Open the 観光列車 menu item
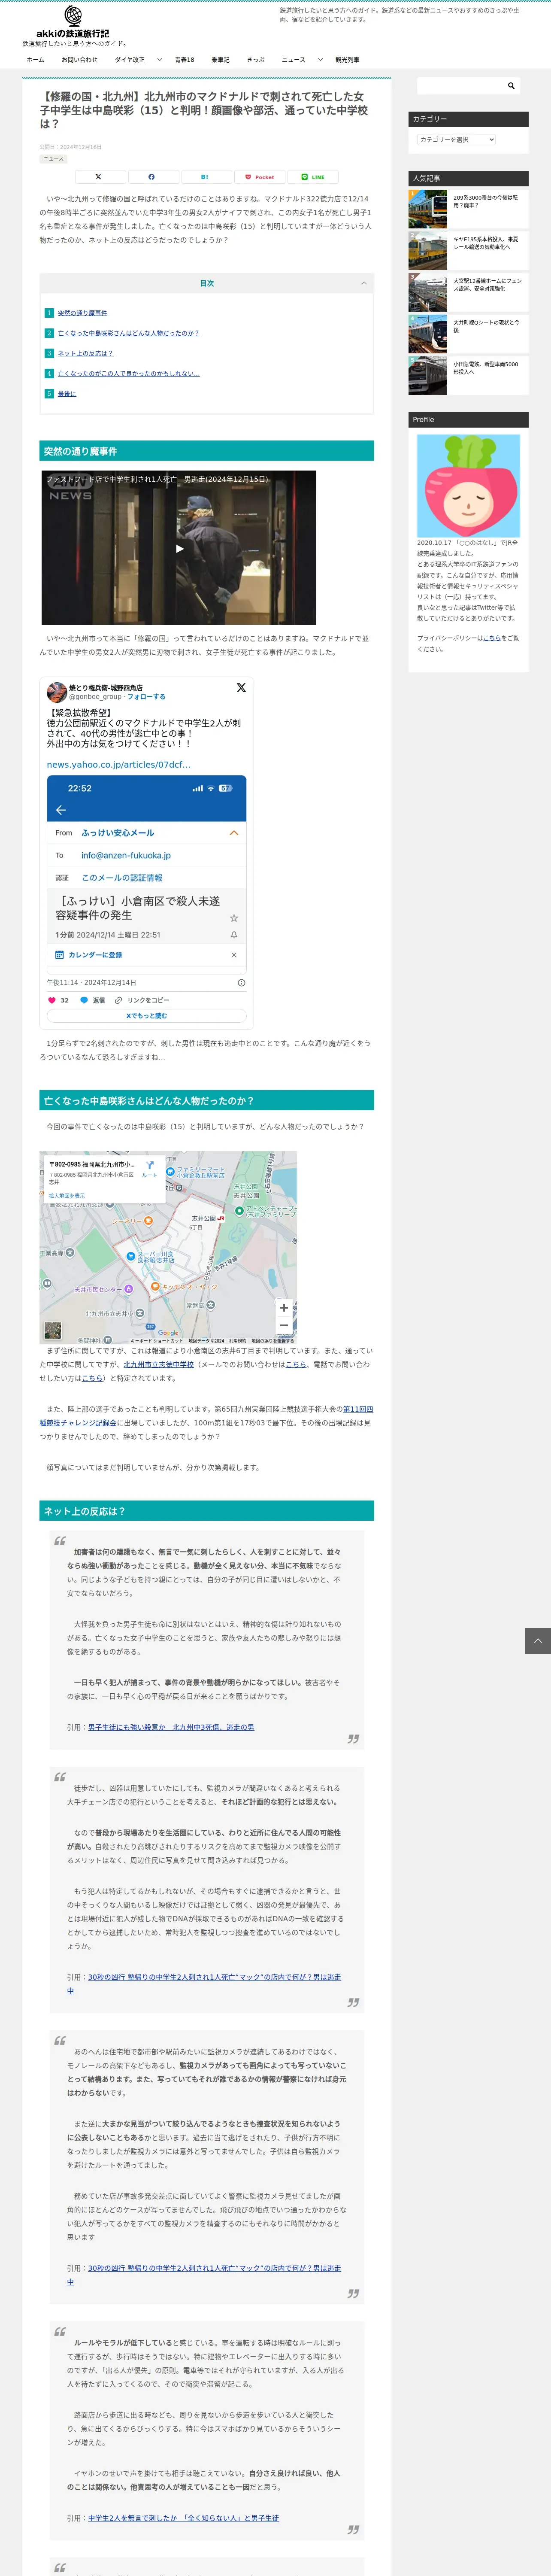The image size is (551, 2576). 347,60
